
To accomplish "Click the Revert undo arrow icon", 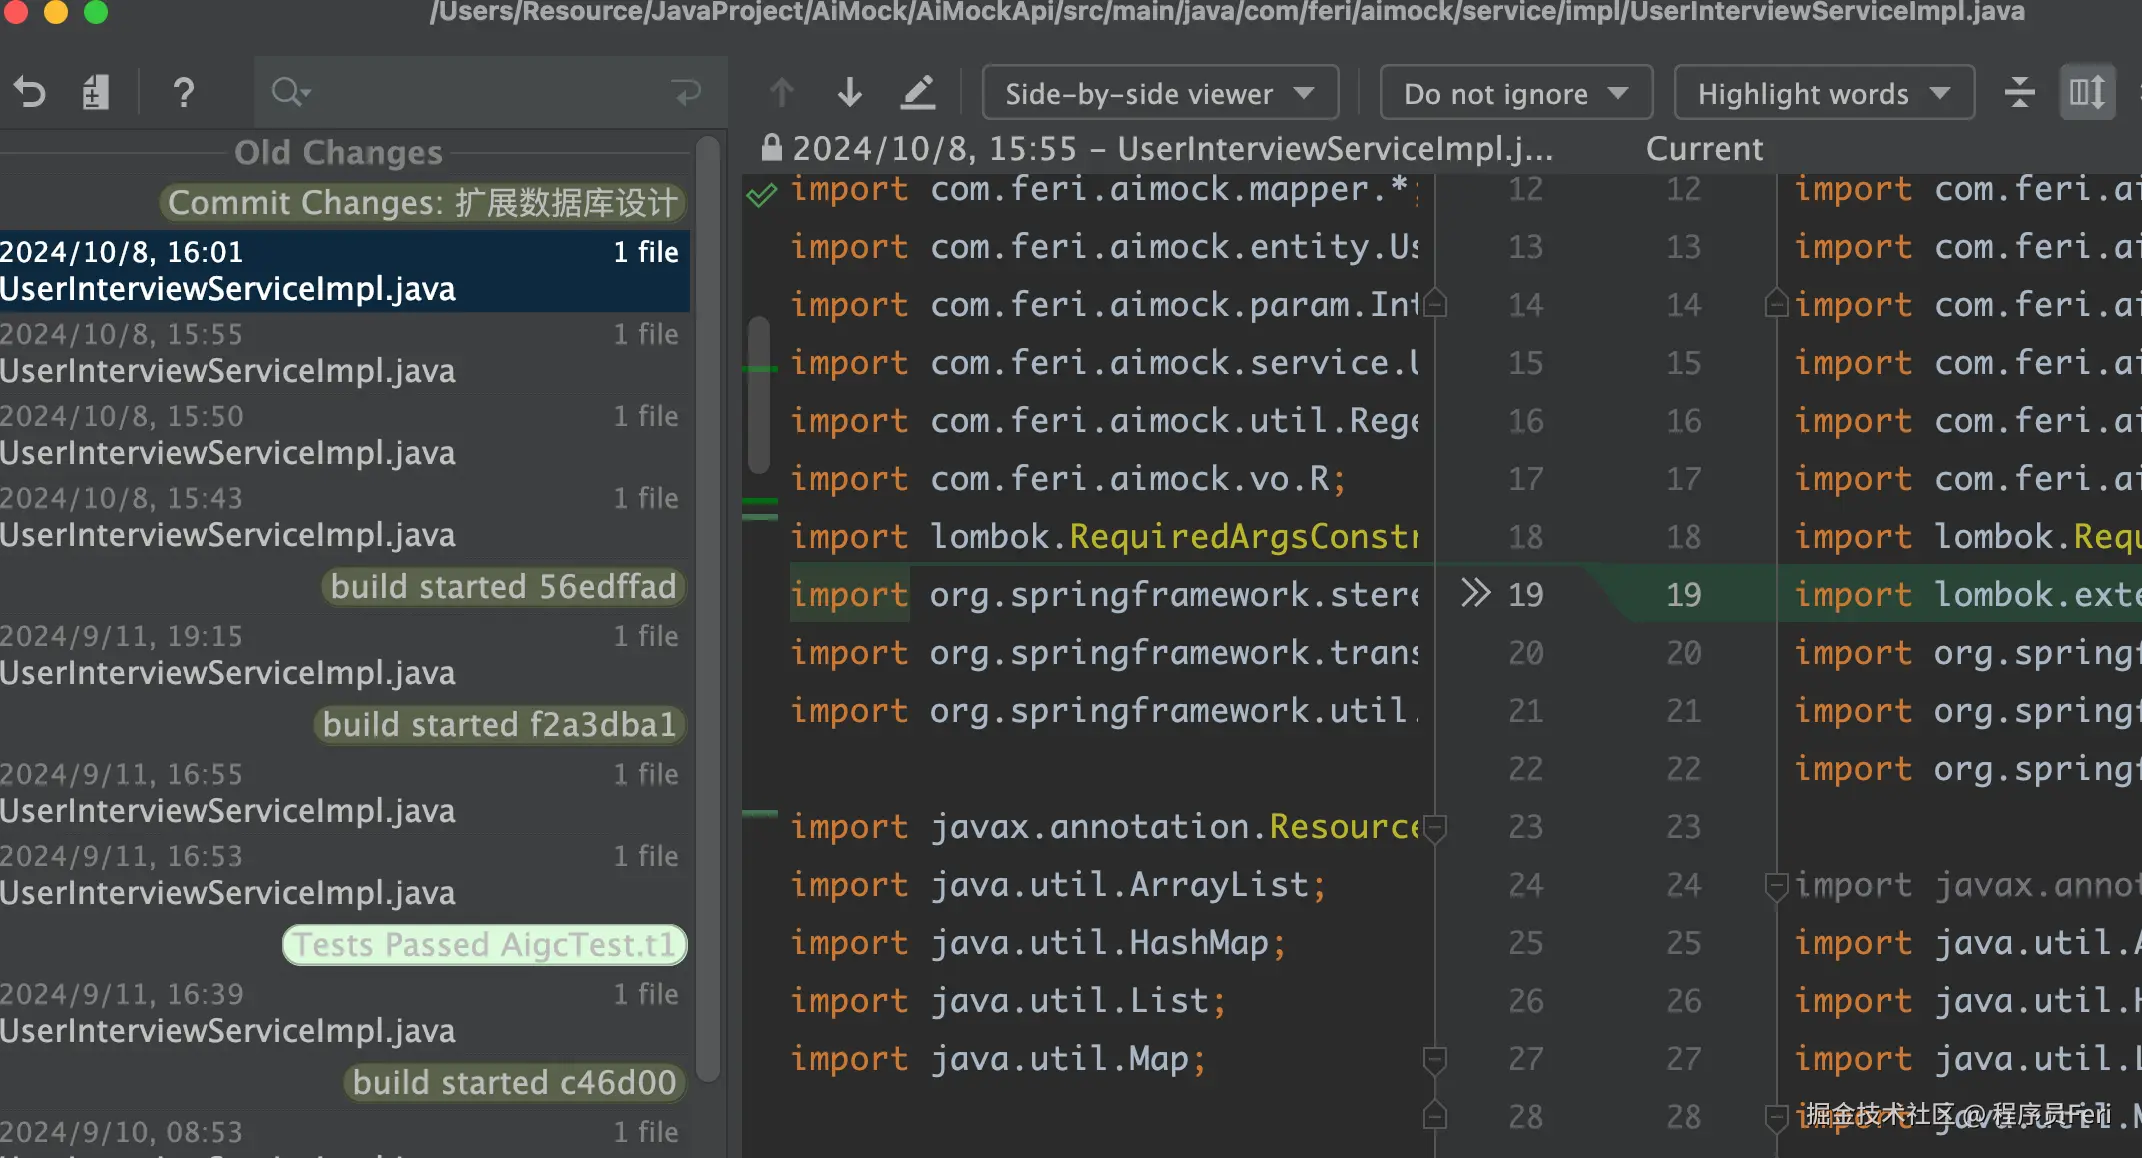I will click(x=30, y=93).
